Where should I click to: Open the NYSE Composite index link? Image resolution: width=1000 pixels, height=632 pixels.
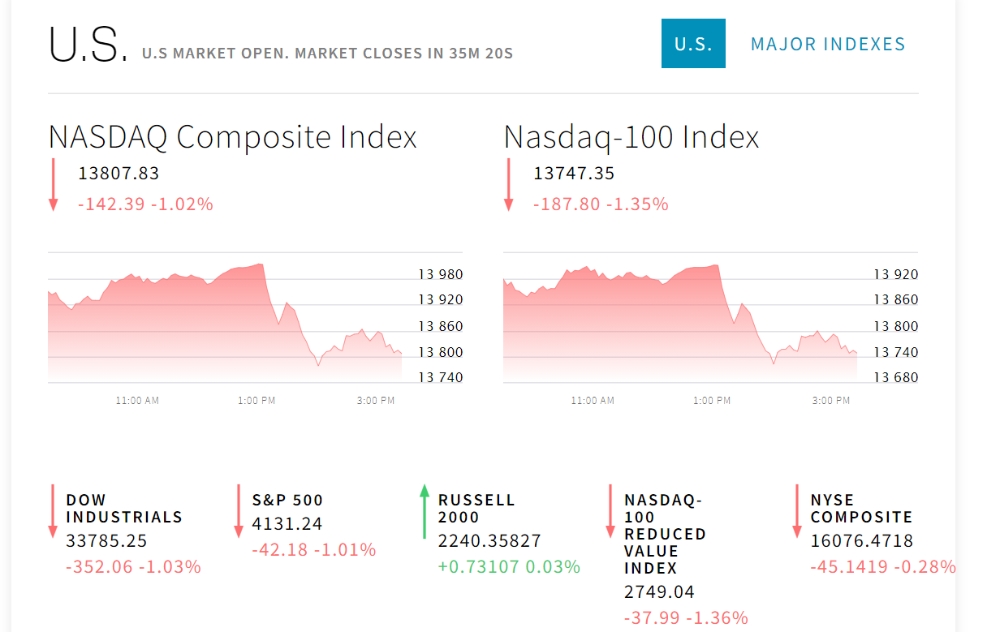click(862, 508)
